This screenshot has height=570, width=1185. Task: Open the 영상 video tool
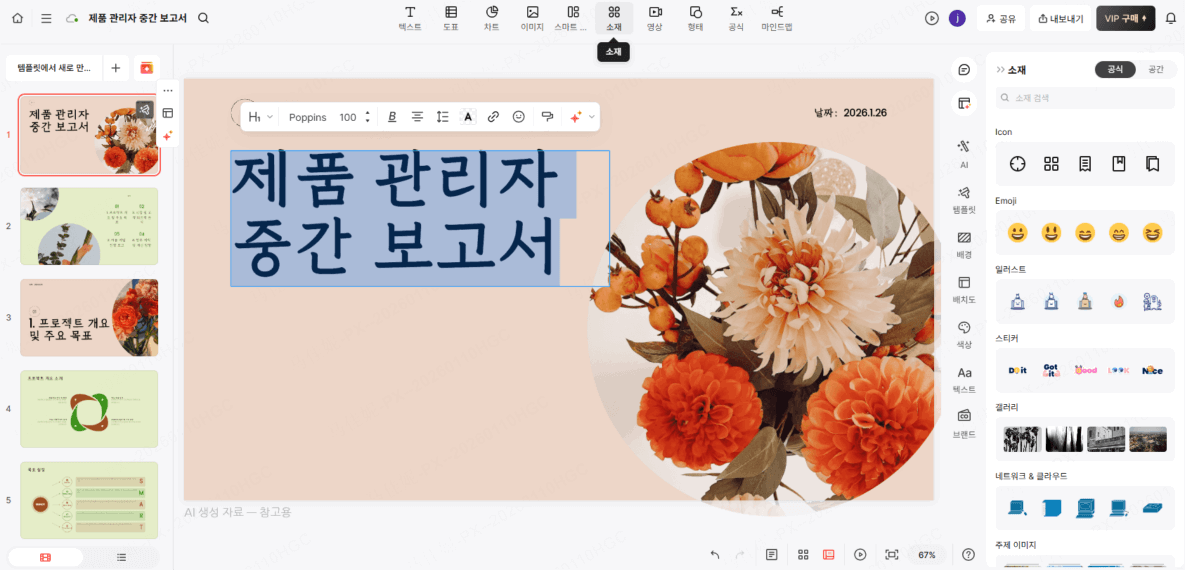(x=654, y=18)
